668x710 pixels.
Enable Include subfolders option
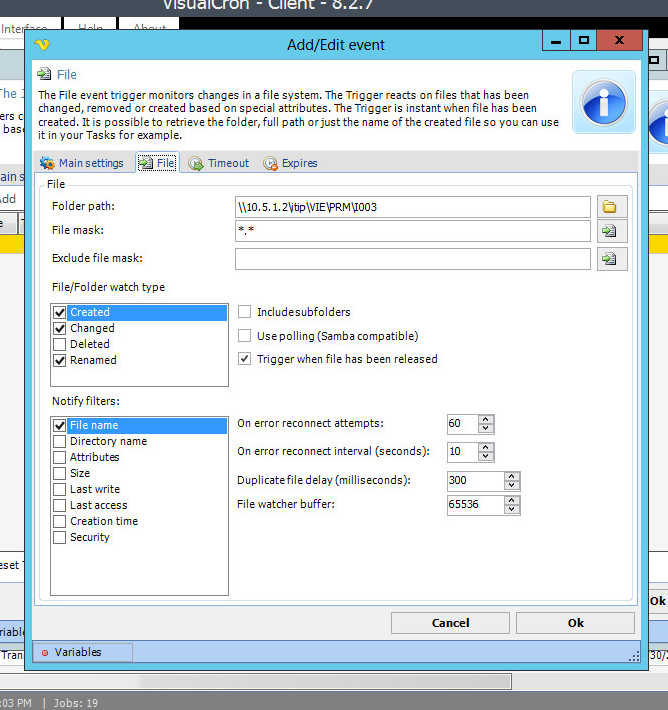245,312
